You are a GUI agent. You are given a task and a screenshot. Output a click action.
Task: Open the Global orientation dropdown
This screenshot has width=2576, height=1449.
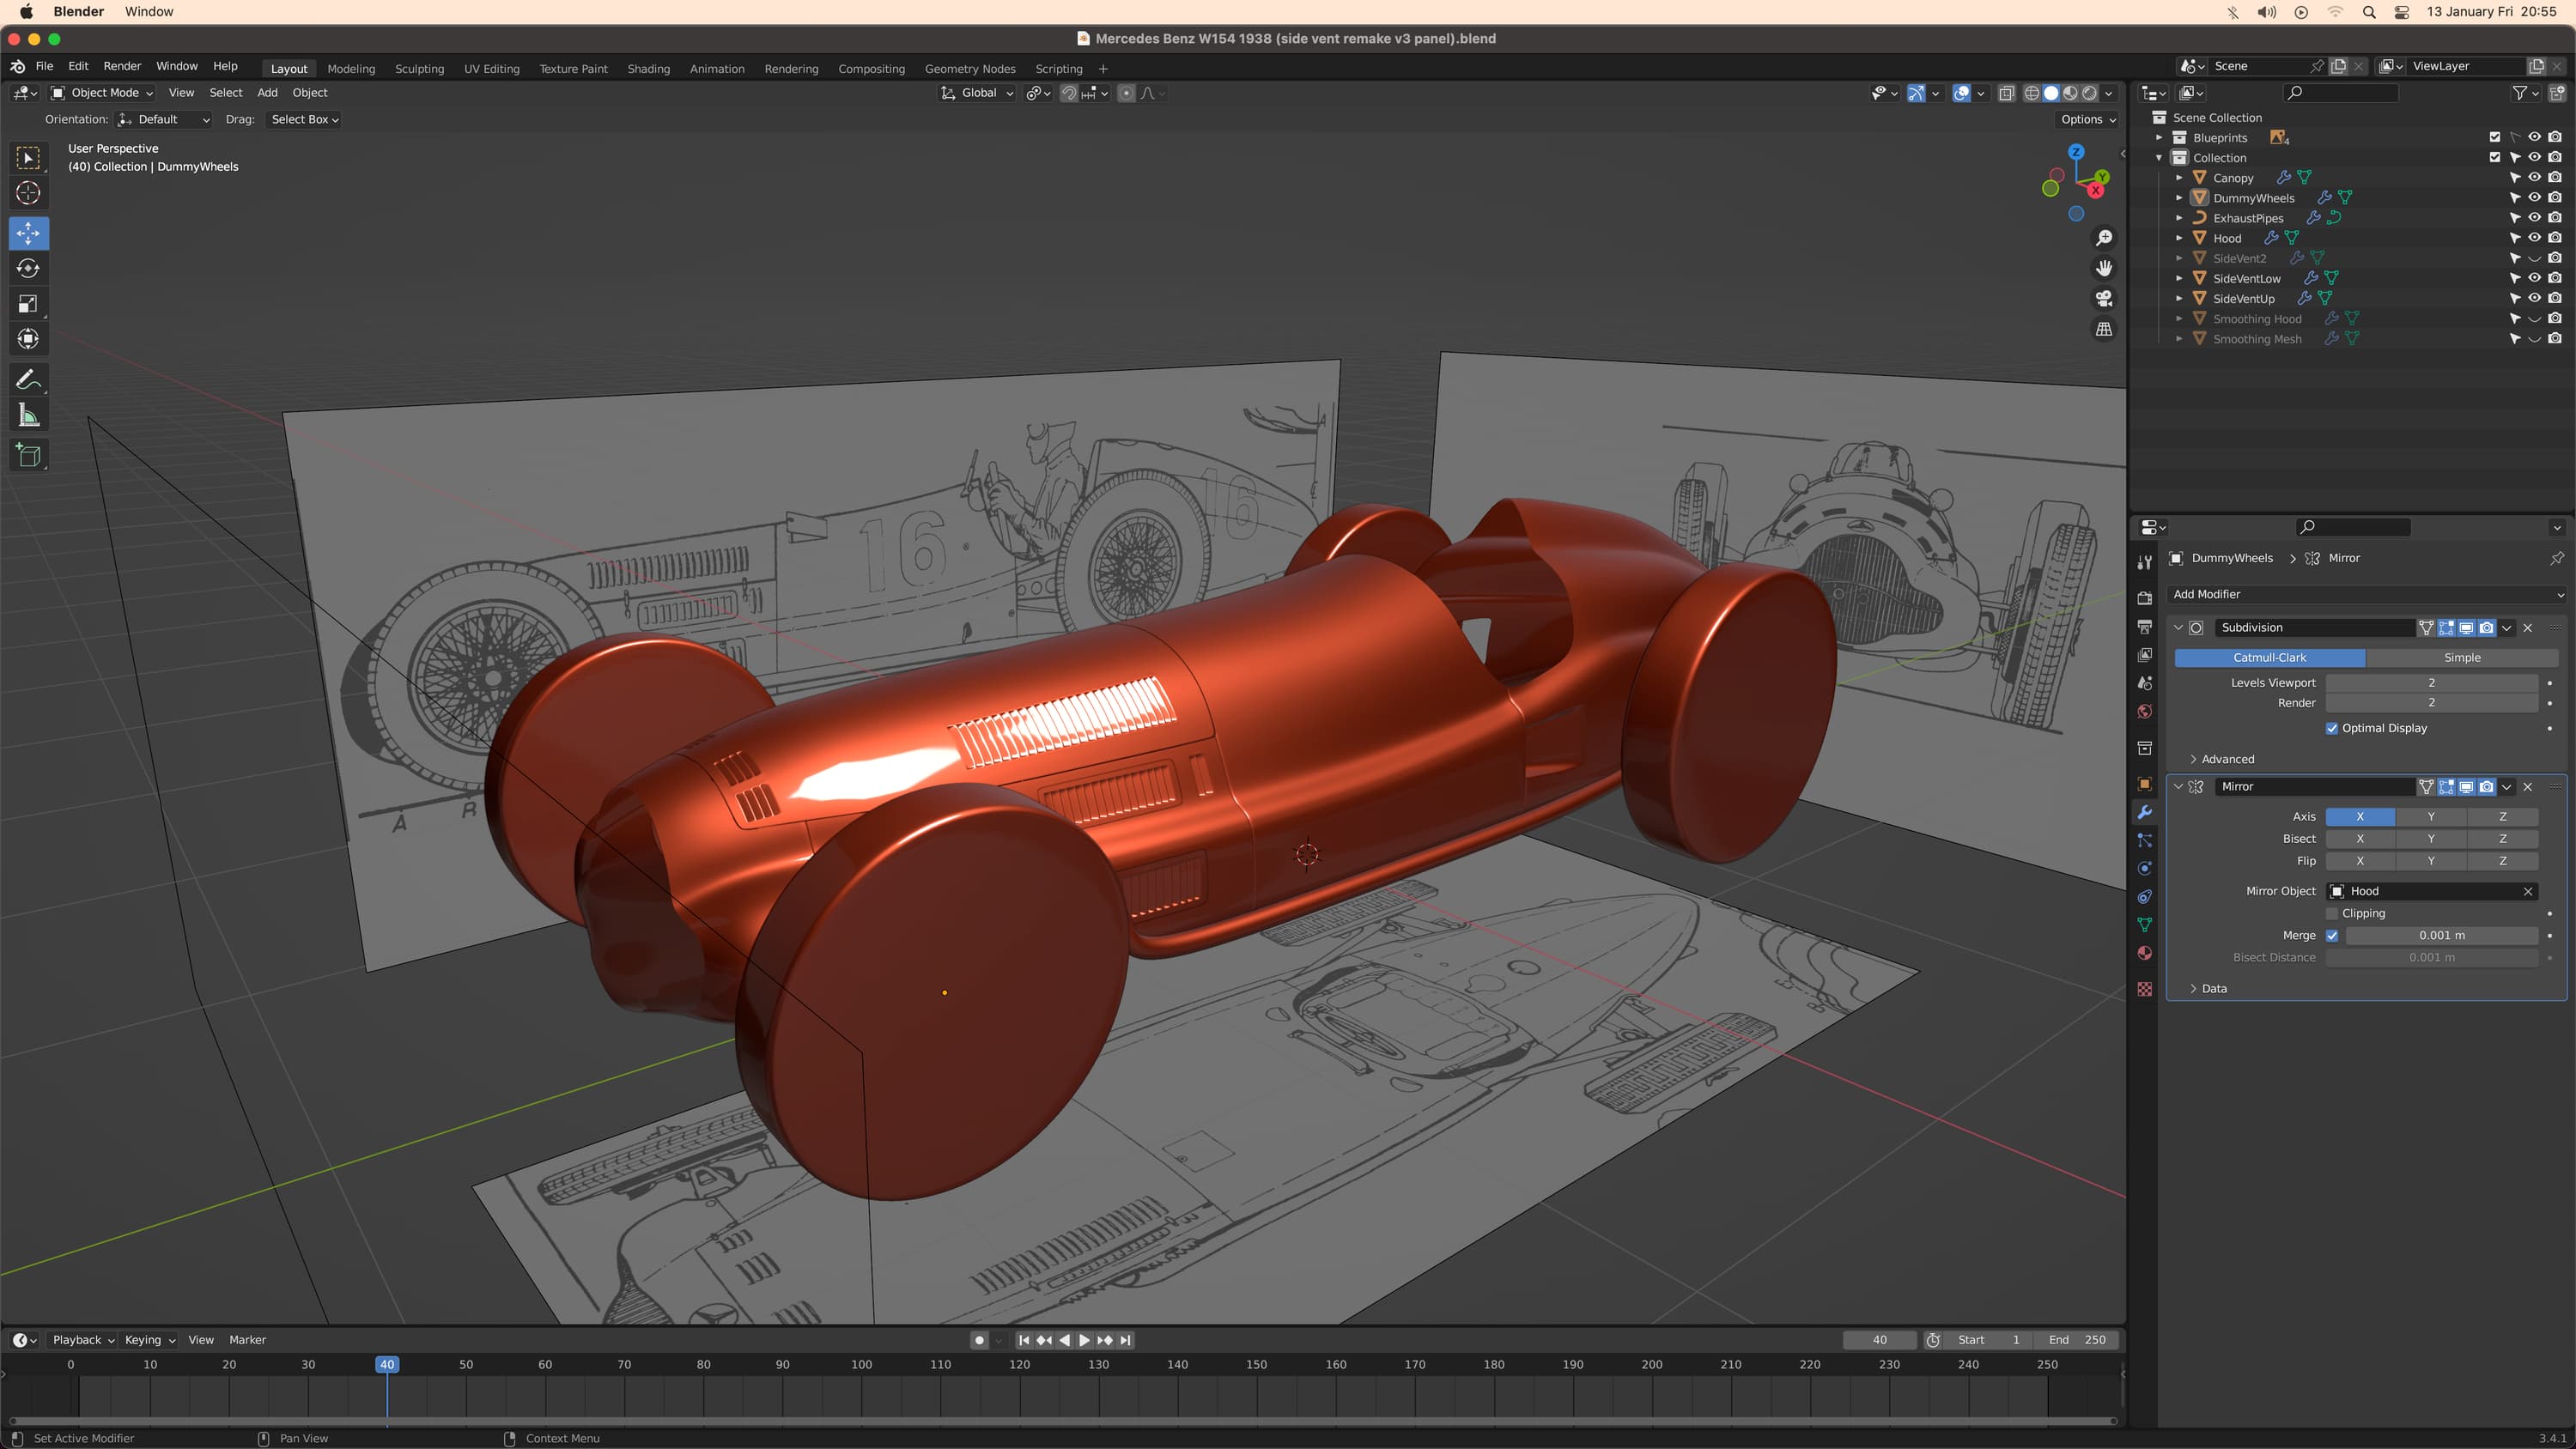click(977, 93)
